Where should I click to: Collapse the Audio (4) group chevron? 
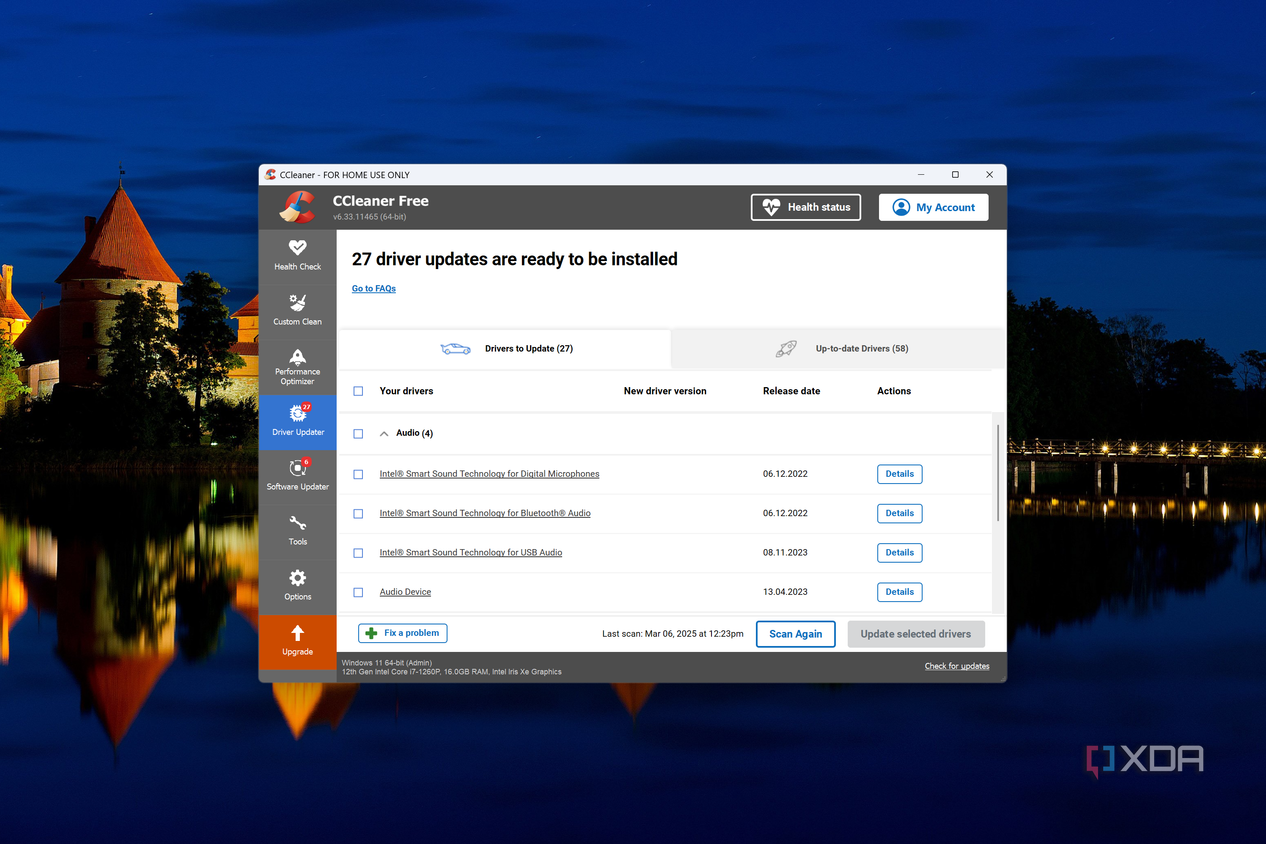384,434
